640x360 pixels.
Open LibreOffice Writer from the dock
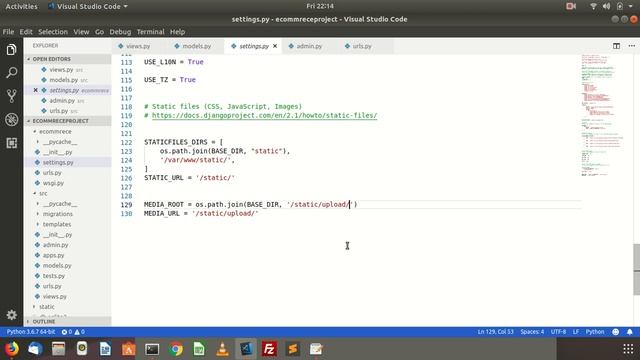click(105, 349)
